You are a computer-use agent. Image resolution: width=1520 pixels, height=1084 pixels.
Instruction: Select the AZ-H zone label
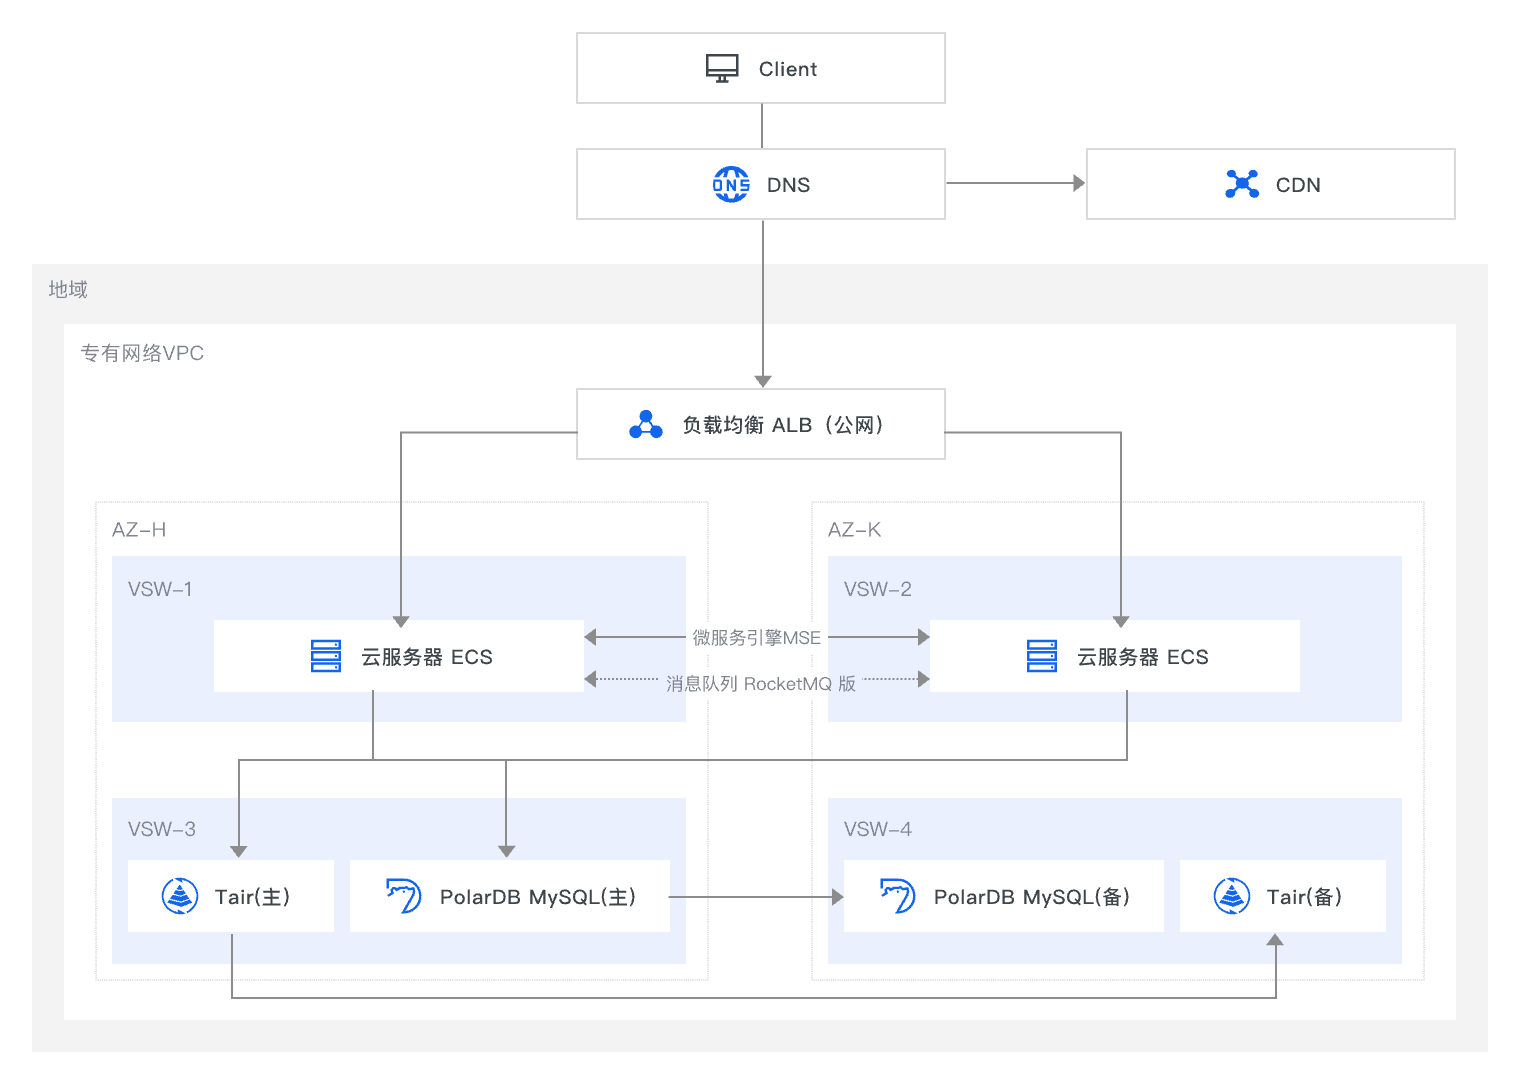139,529
